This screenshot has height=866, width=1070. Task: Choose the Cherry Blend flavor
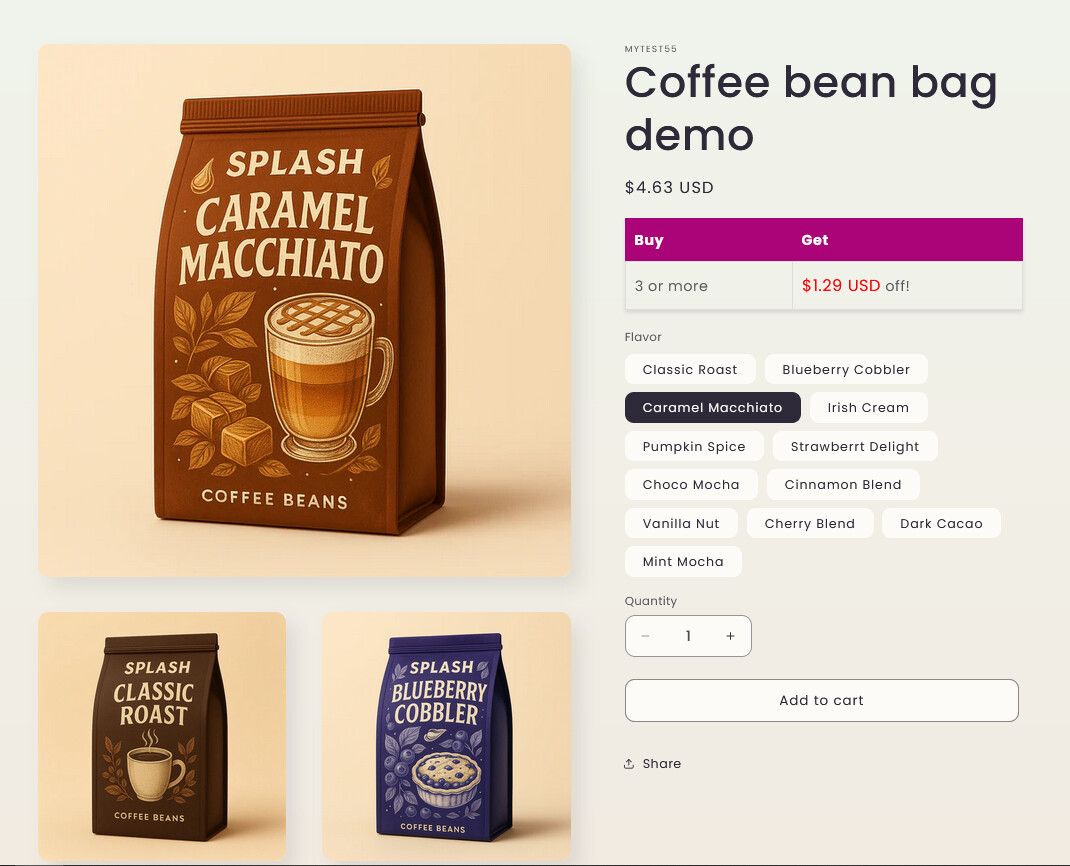tap(810, 523)
